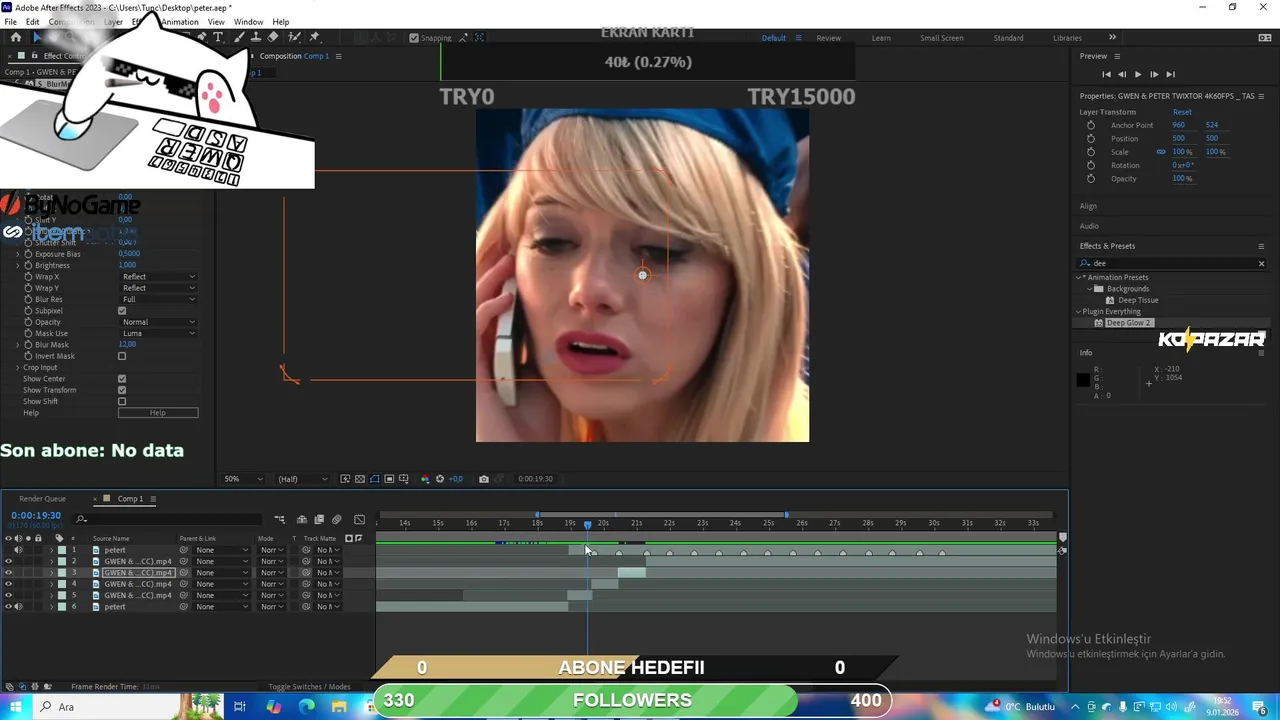Toggle the Snapping checkbox

[414, 38]
